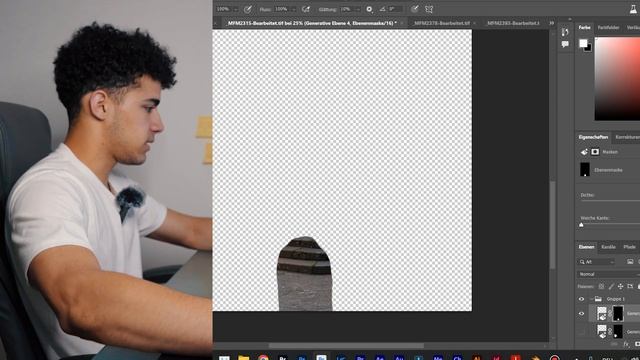Open Chrome from the taskbar
640x360 pixels.
(263, 358)
